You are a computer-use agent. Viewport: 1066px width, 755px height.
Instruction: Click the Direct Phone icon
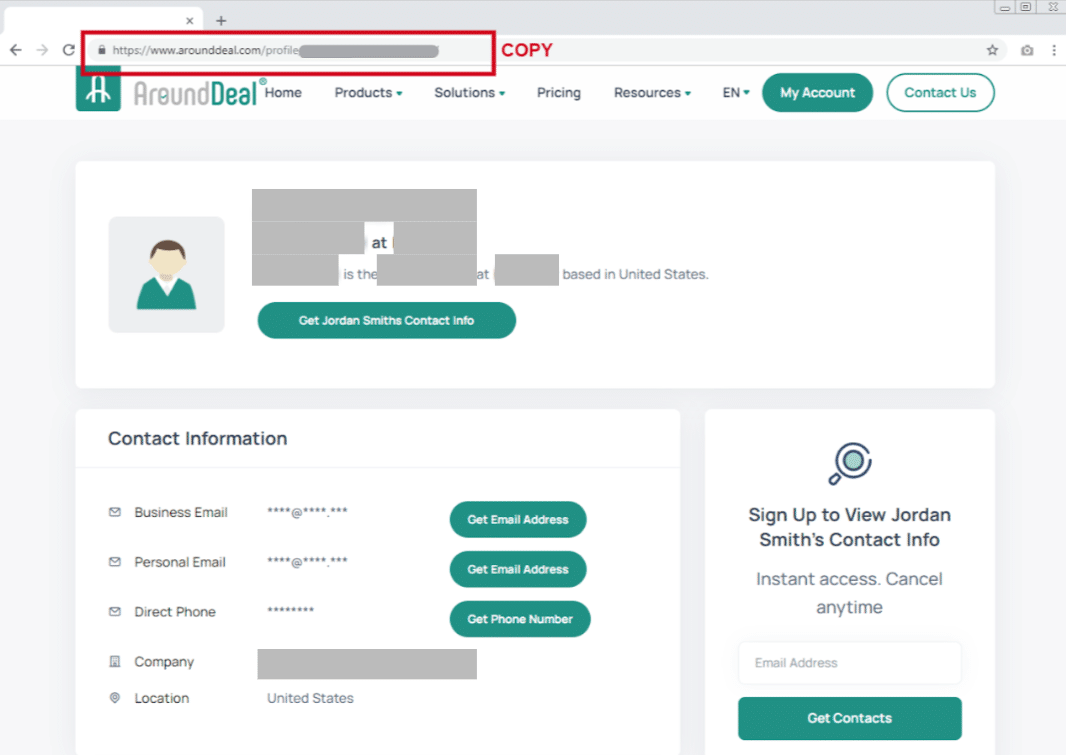tap(115, 612)
